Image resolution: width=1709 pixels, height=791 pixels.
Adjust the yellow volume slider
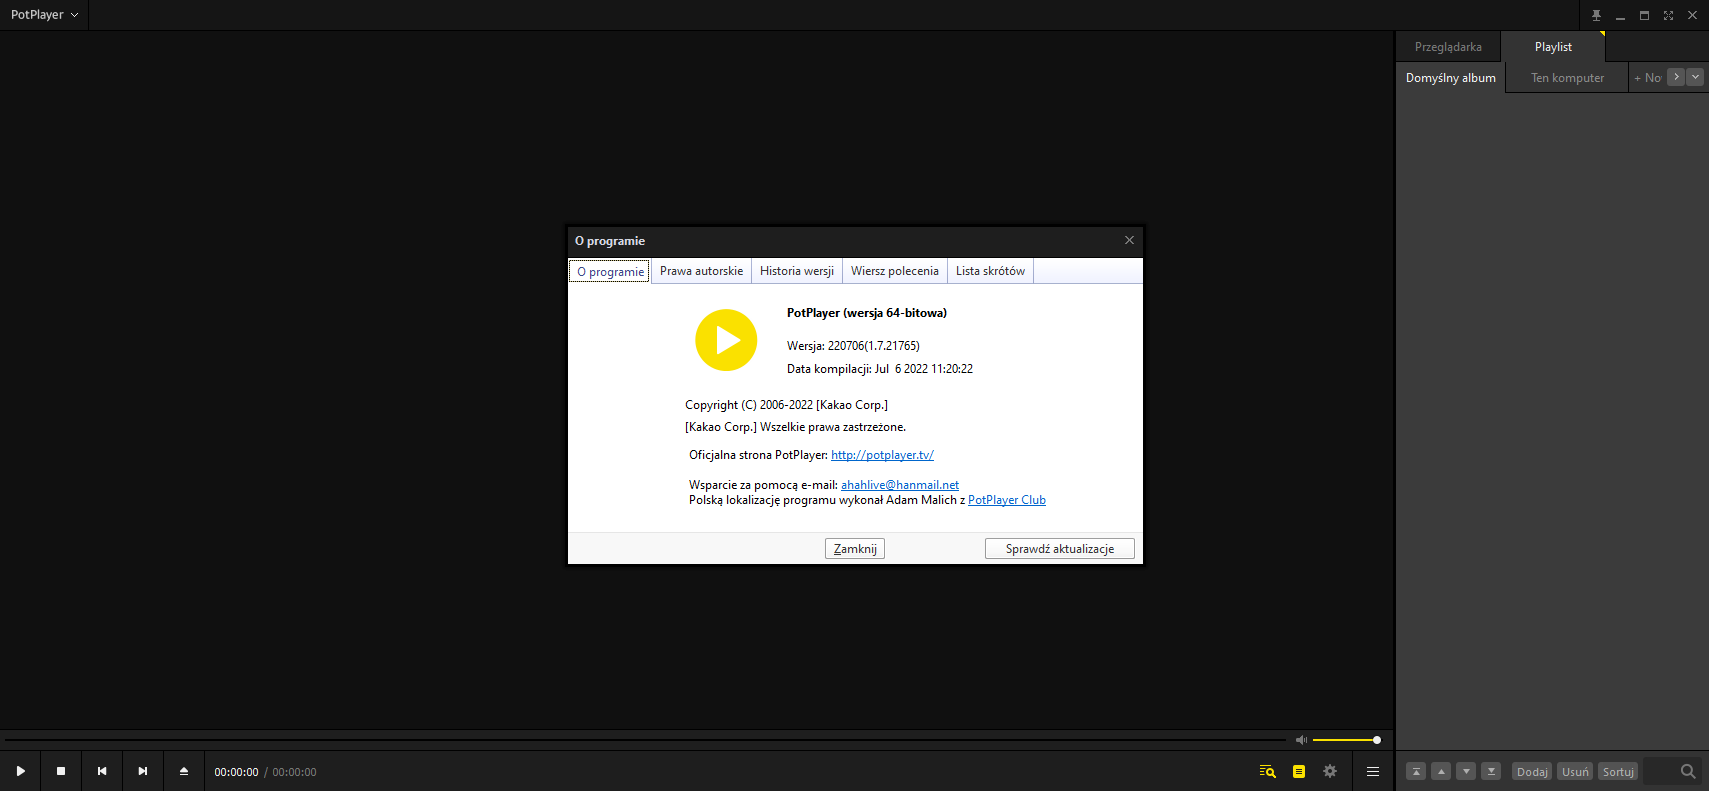pos(1346,740)
